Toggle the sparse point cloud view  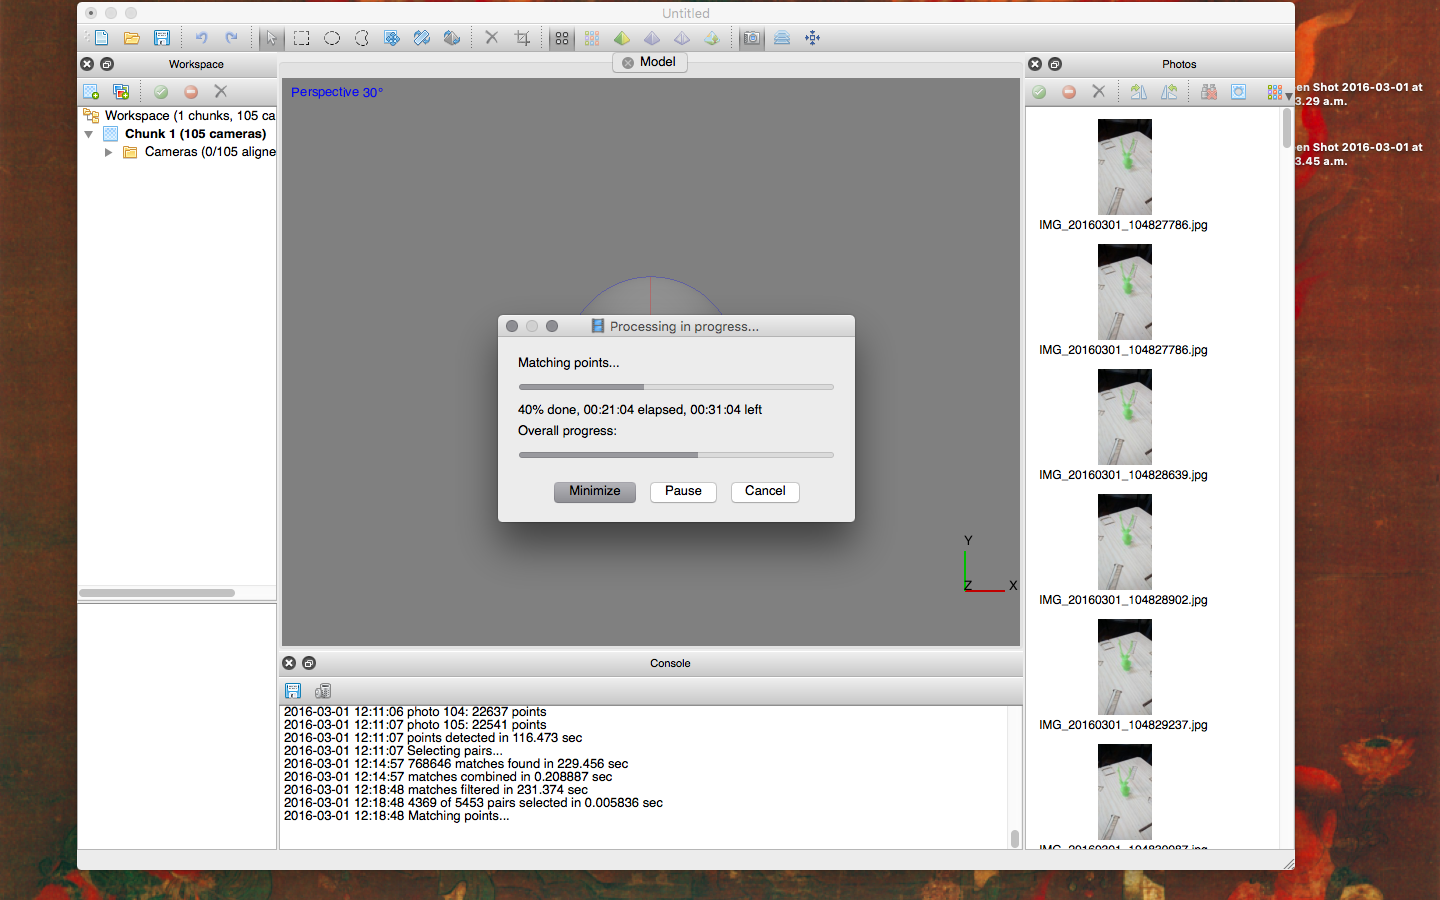point(562,38)
